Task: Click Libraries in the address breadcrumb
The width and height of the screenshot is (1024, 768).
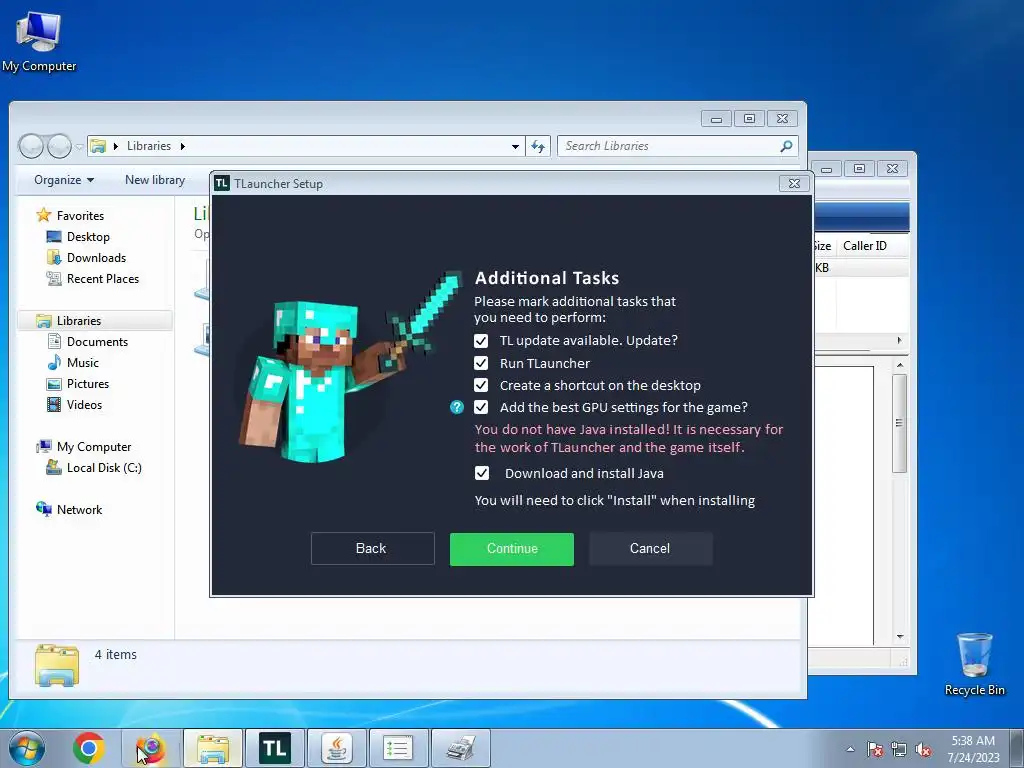Action: 149,146
